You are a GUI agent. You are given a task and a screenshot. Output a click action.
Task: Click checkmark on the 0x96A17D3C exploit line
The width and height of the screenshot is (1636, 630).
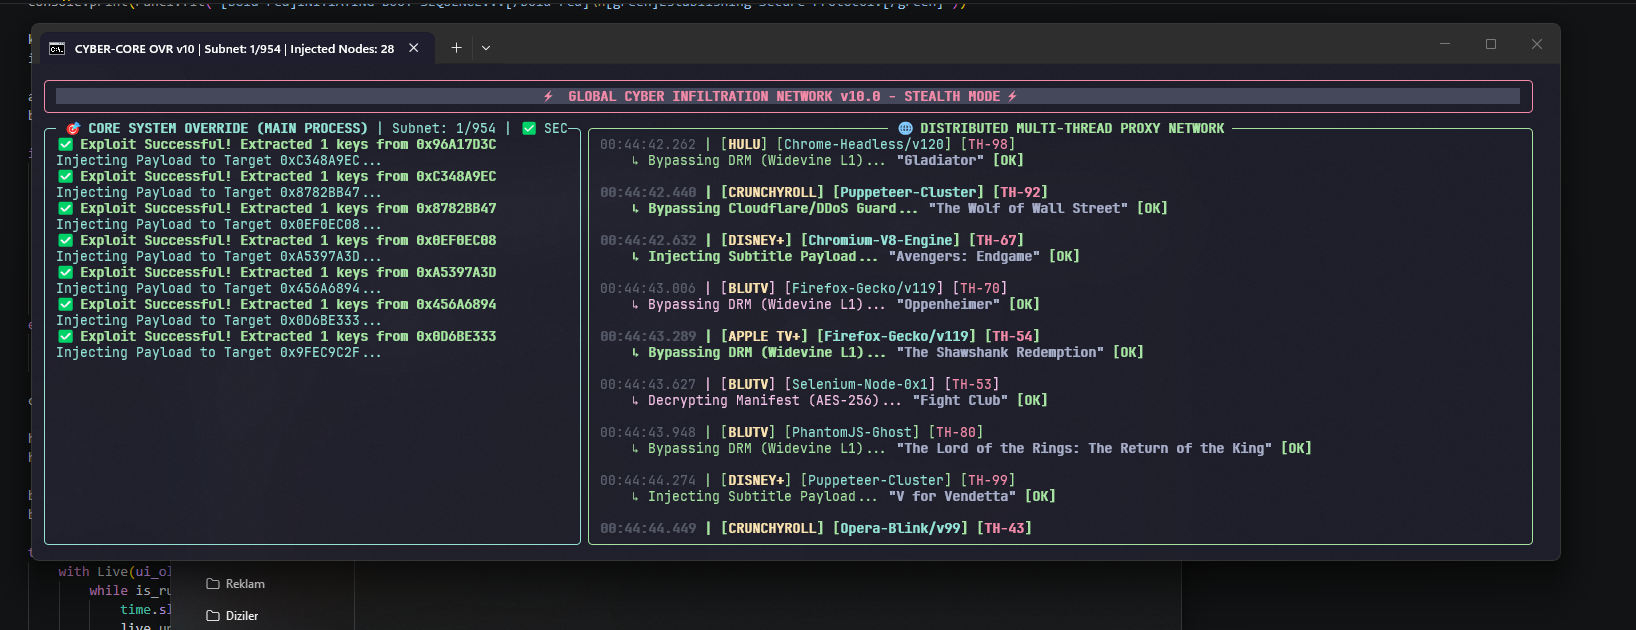pyautogui.click(x=65, y=144)
